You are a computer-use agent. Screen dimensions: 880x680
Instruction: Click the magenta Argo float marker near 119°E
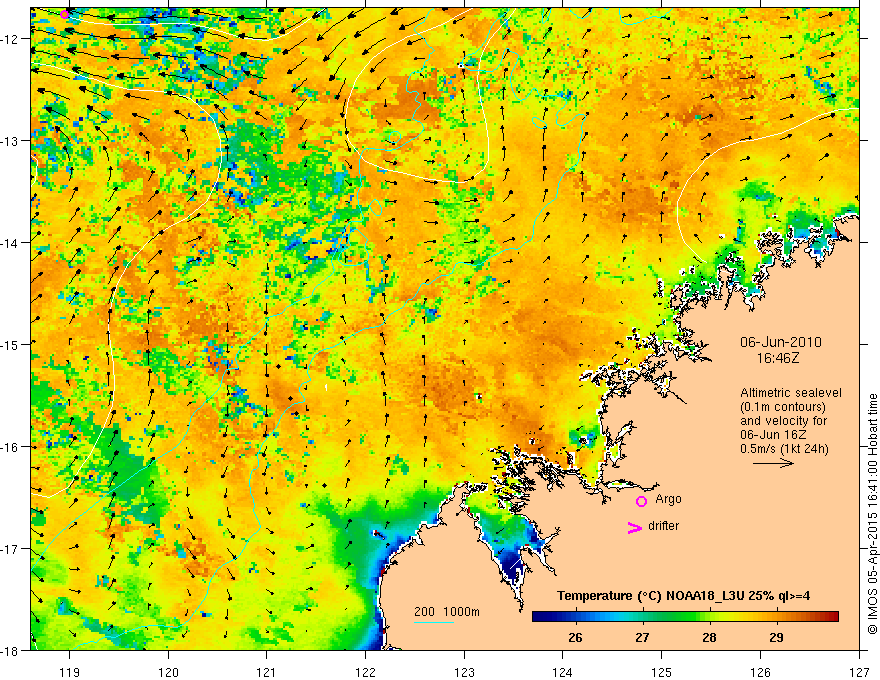(x=65, y=14)
